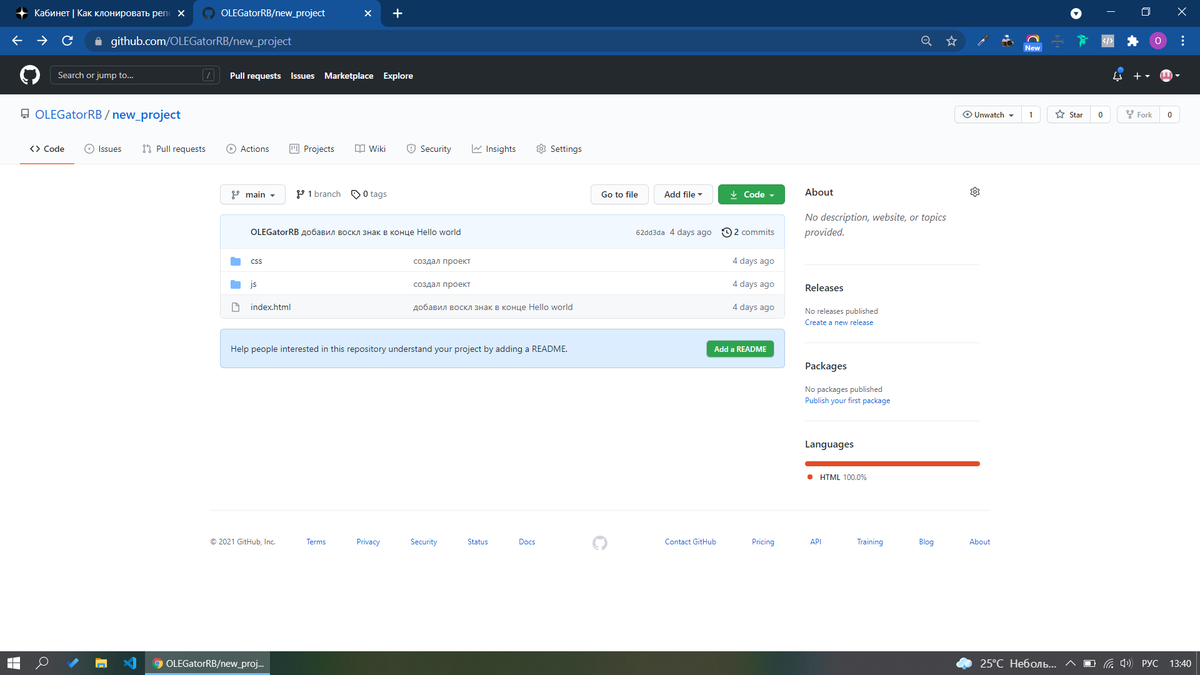Click the orange HTML language bar
Screen dimensions: 1200x675
(892, 463)
